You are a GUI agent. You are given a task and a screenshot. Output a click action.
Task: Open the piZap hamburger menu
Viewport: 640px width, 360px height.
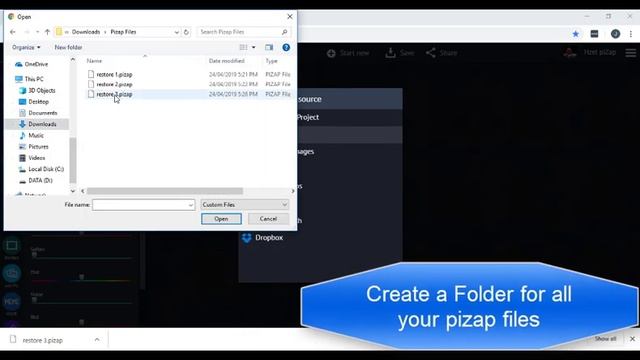(631, 53)
